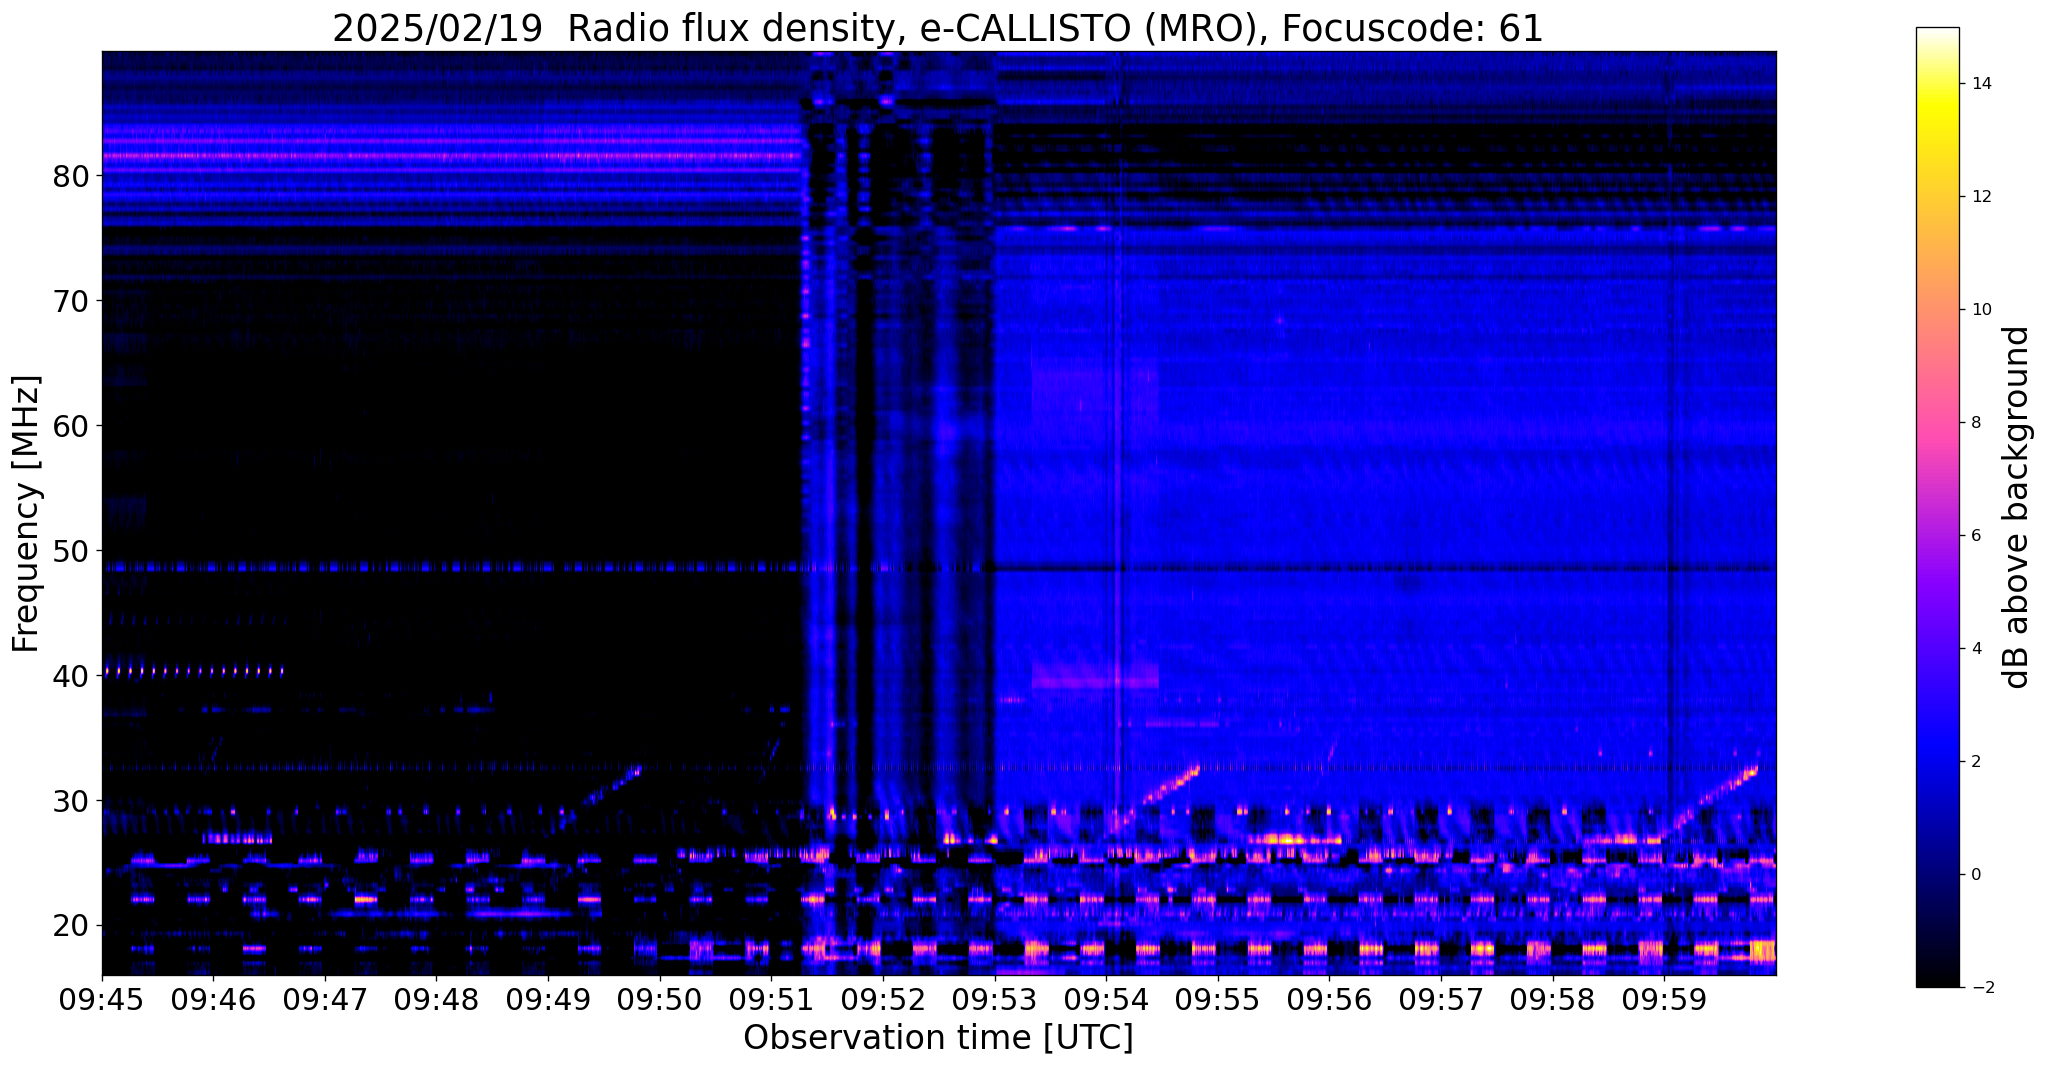Click the 09:54 time tick label
The width and height of the screenshot is (2047, 1067).
(1105, 1000)
